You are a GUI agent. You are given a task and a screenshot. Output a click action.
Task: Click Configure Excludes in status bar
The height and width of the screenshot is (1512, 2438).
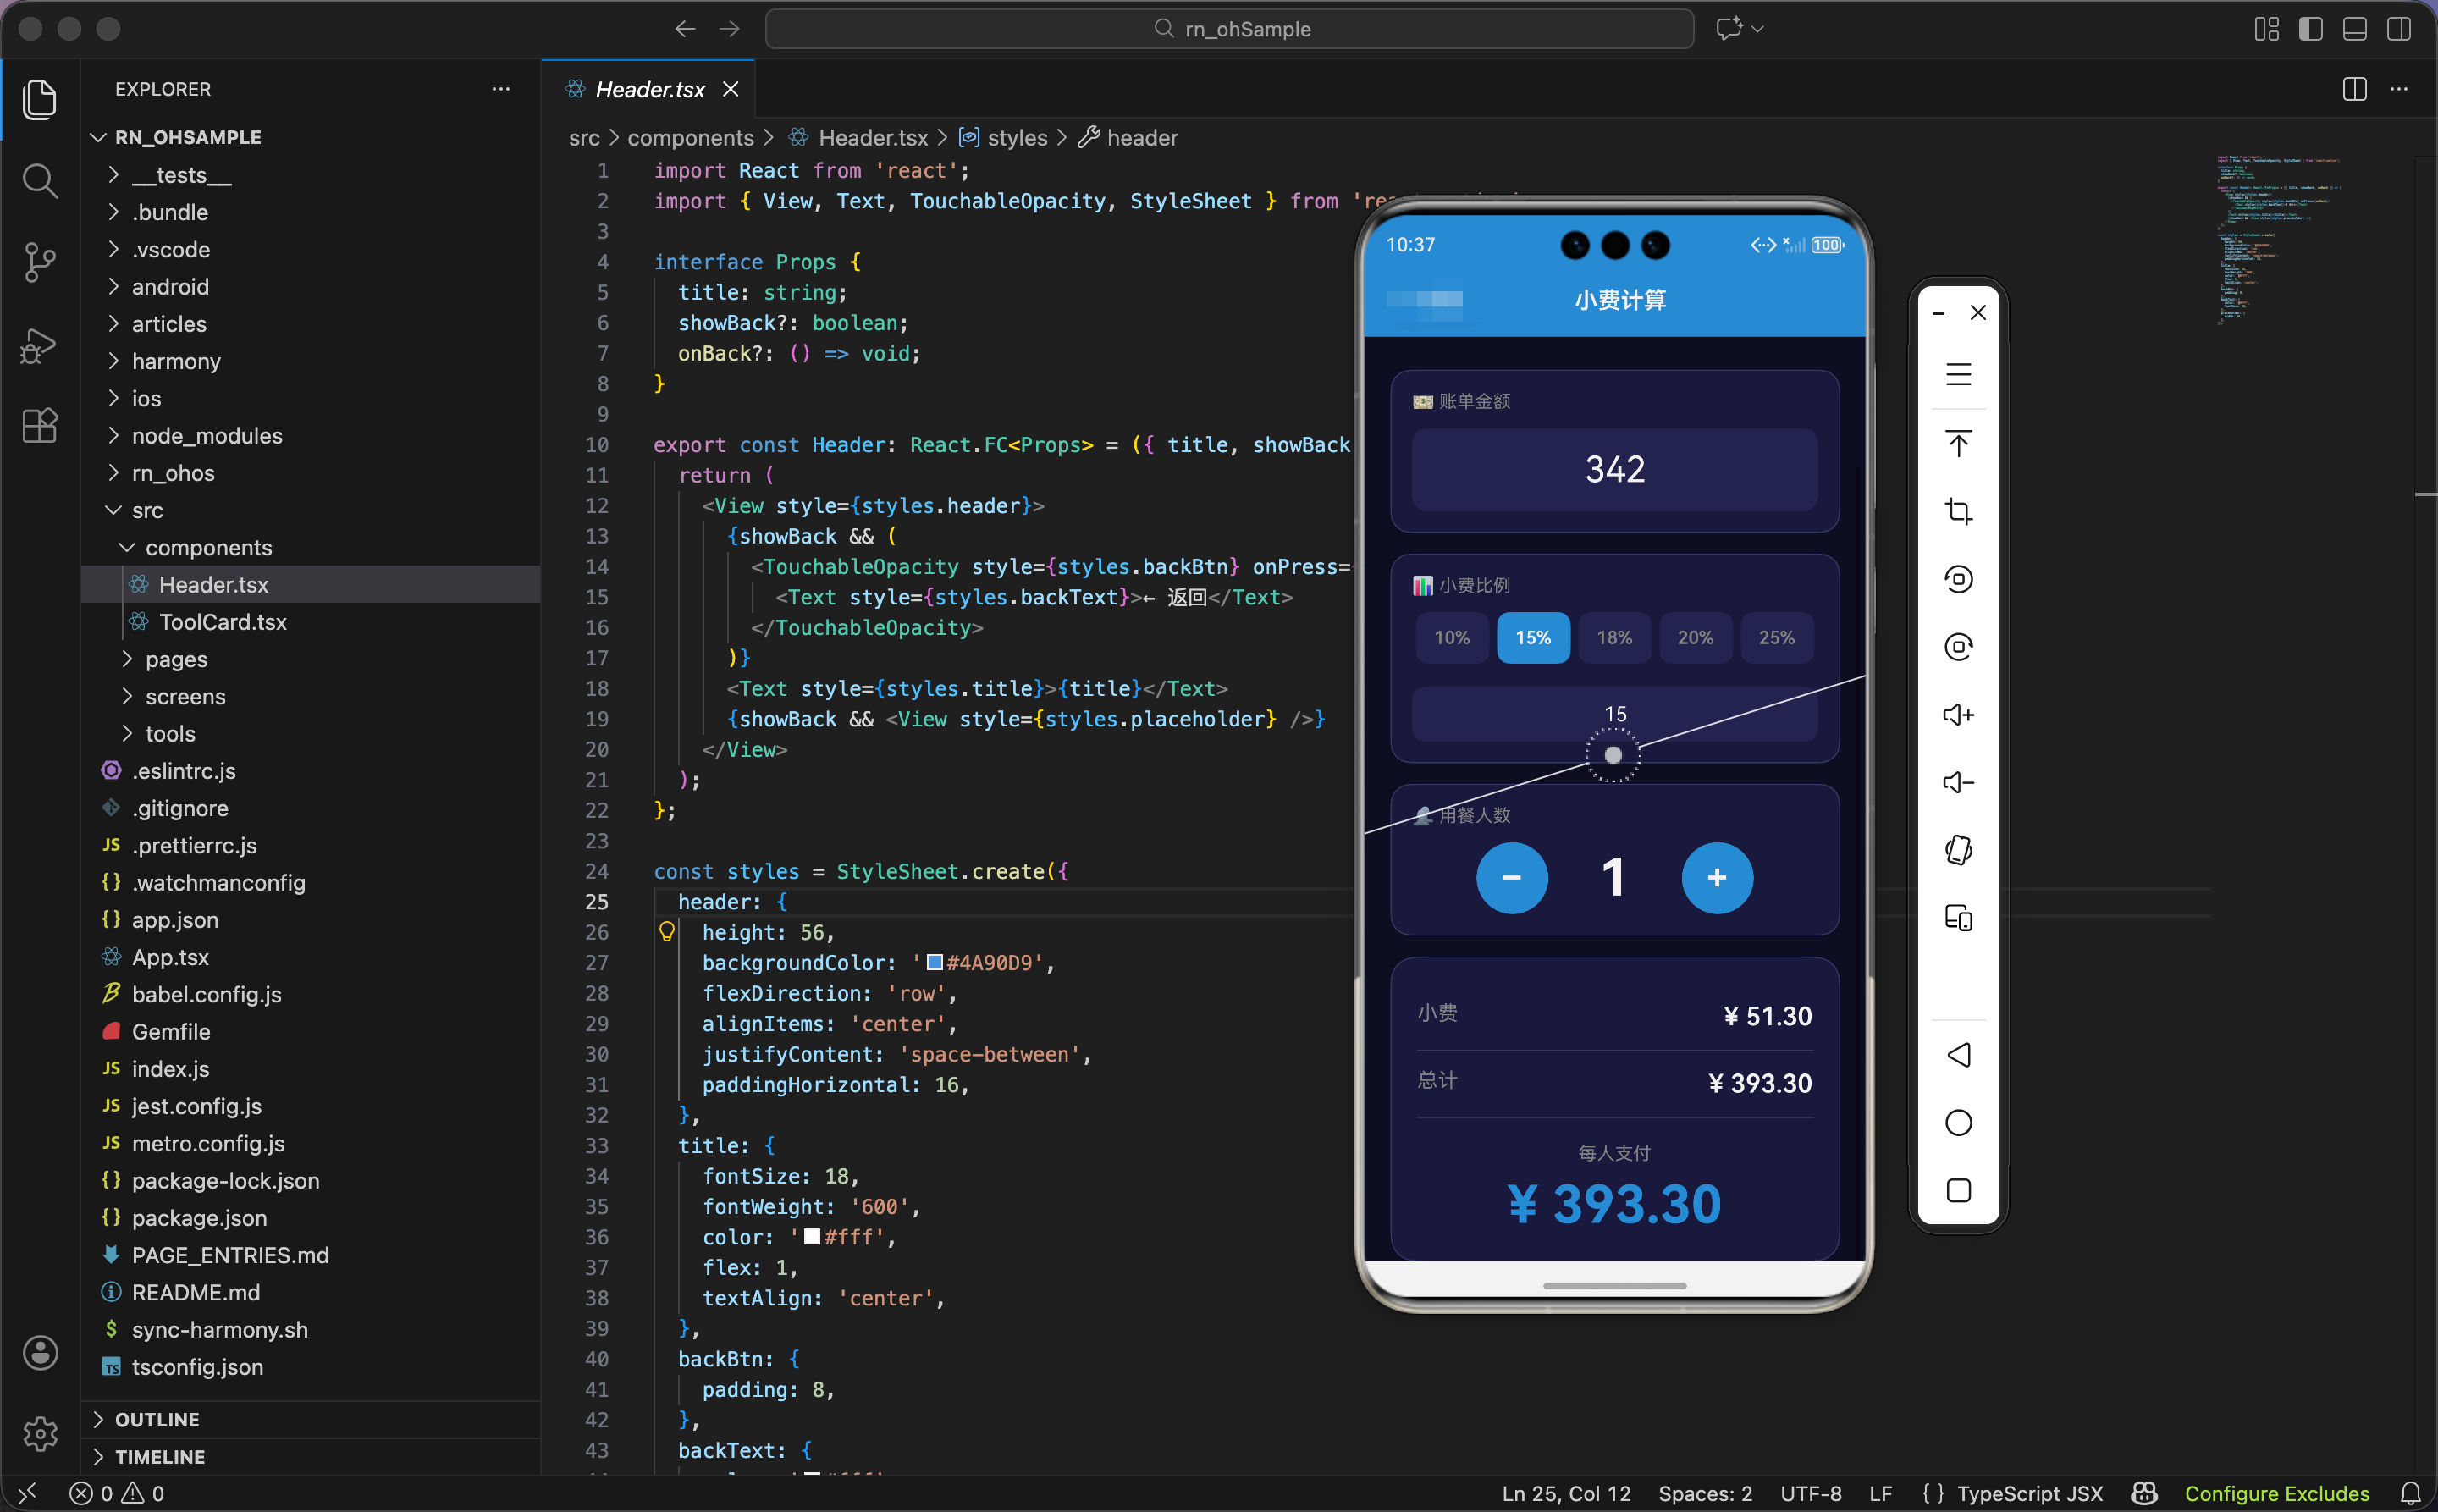tap(2277, 1493)
